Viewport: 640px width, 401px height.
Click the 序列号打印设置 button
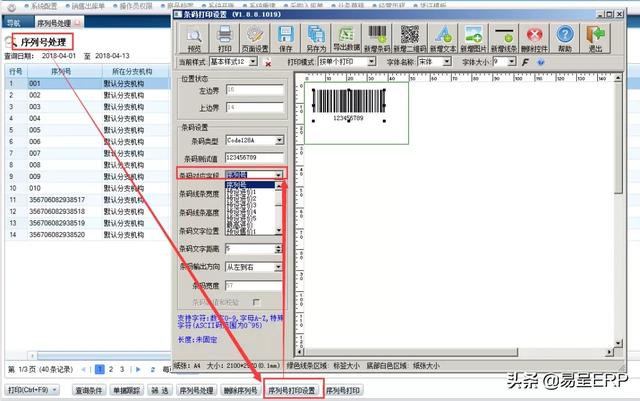coord(291,390)
